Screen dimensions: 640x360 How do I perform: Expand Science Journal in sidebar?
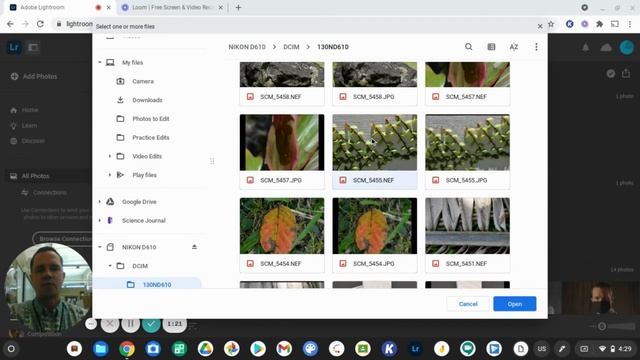click(100, 220)
